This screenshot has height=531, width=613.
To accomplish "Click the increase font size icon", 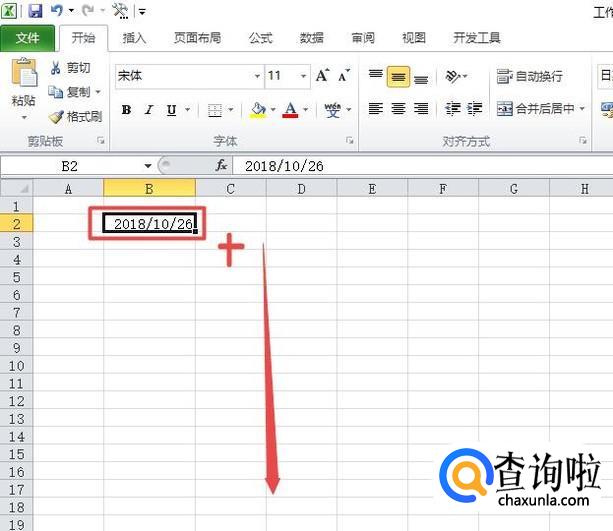I will click(322, 76).
